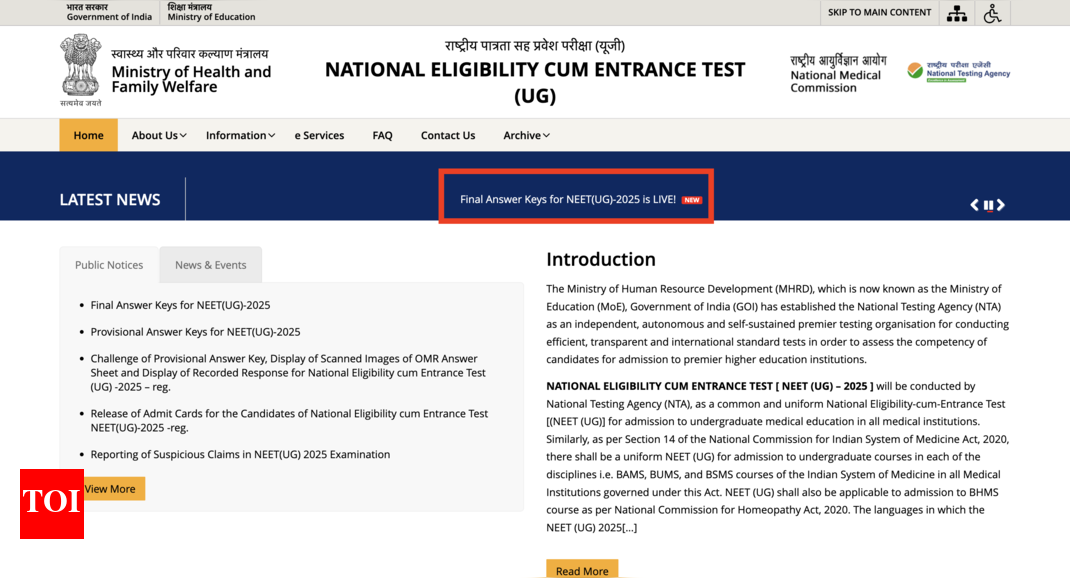This screenshot has height=578, width=1070.
Task: Expand the About Us dropdown menu
Action: (159, 135)
